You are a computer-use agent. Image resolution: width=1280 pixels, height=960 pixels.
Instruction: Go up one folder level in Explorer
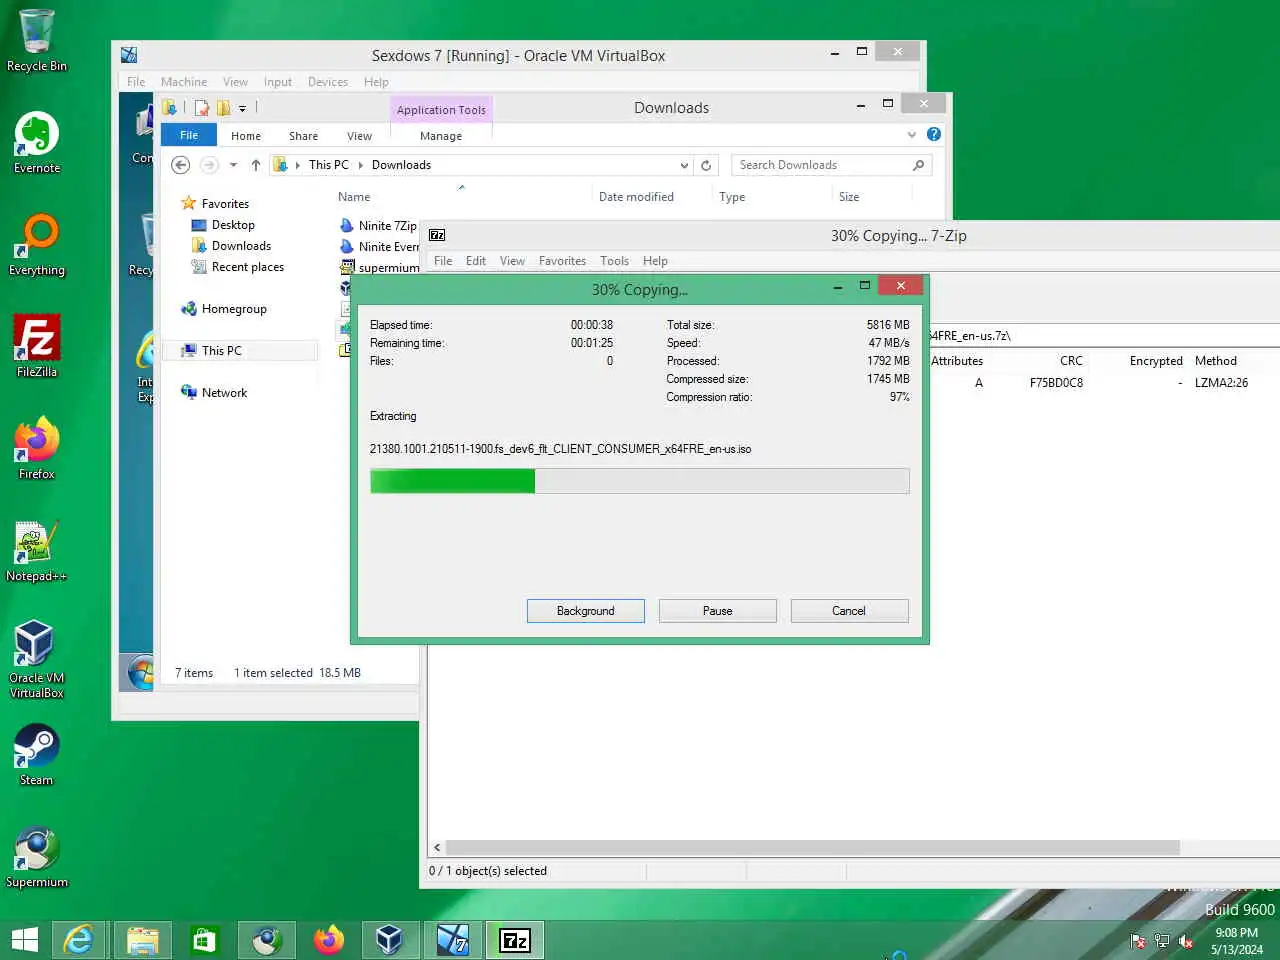pos(256,165)
